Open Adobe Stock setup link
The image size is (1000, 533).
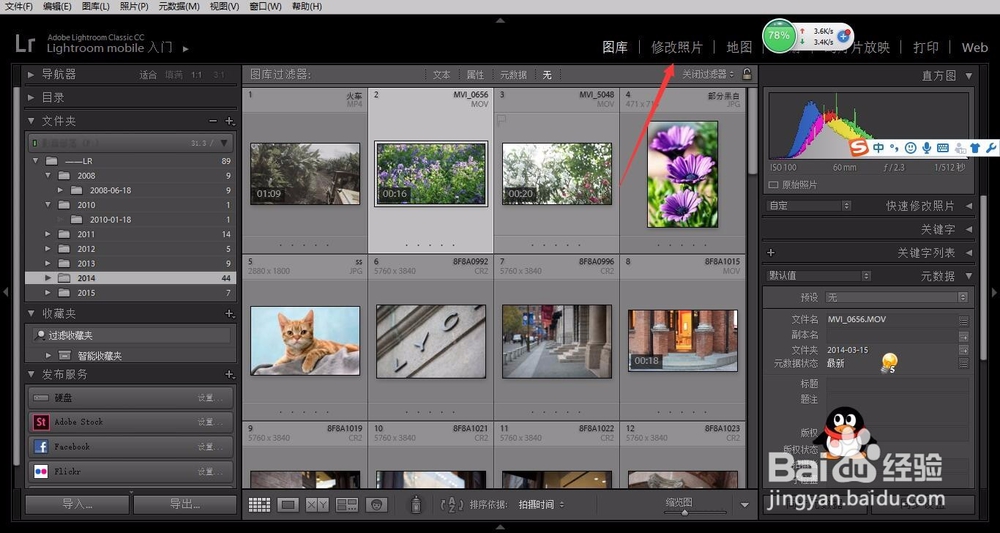[210, 422]
